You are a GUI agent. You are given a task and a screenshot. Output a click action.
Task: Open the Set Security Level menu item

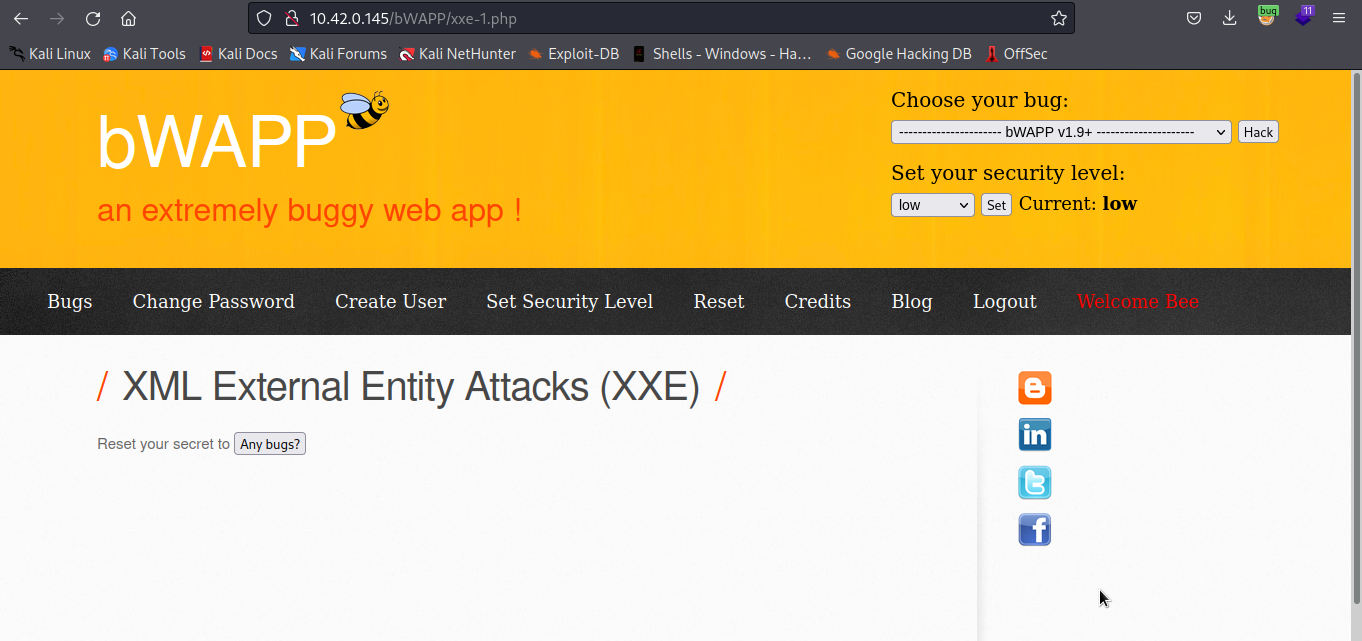coord(570,302)
